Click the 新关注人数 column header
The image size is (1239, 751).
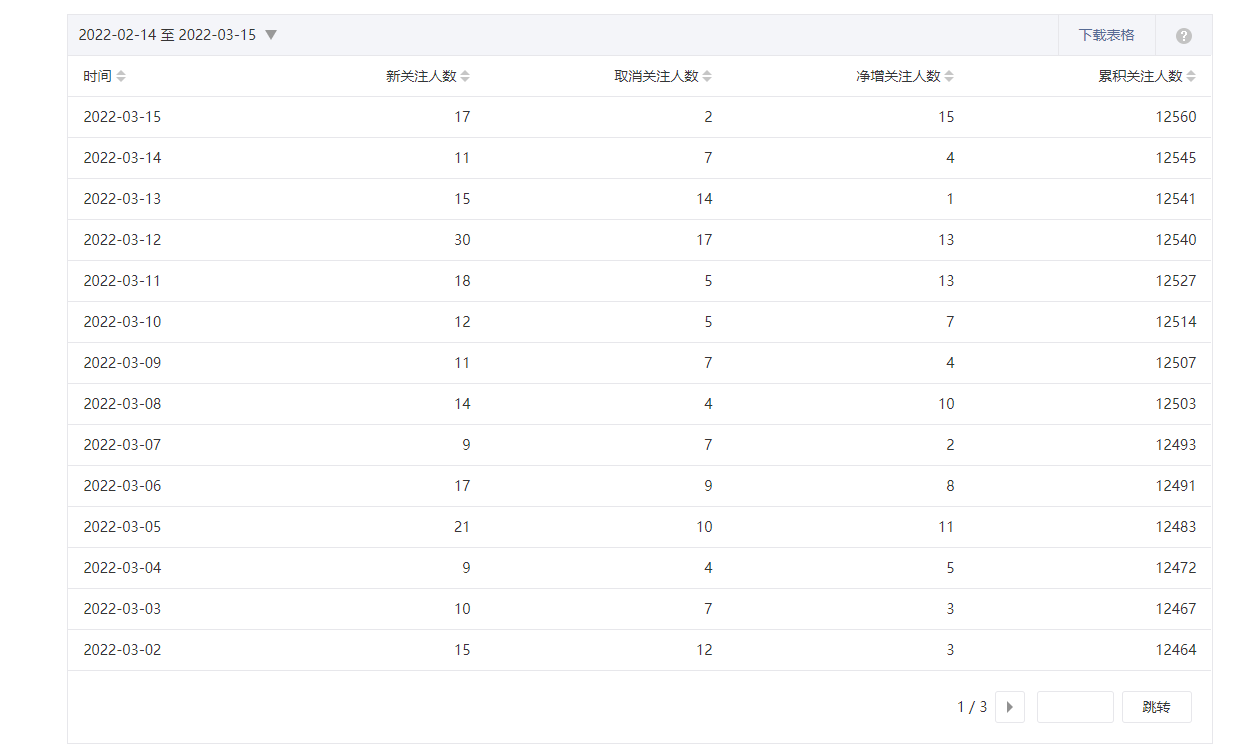421,76
